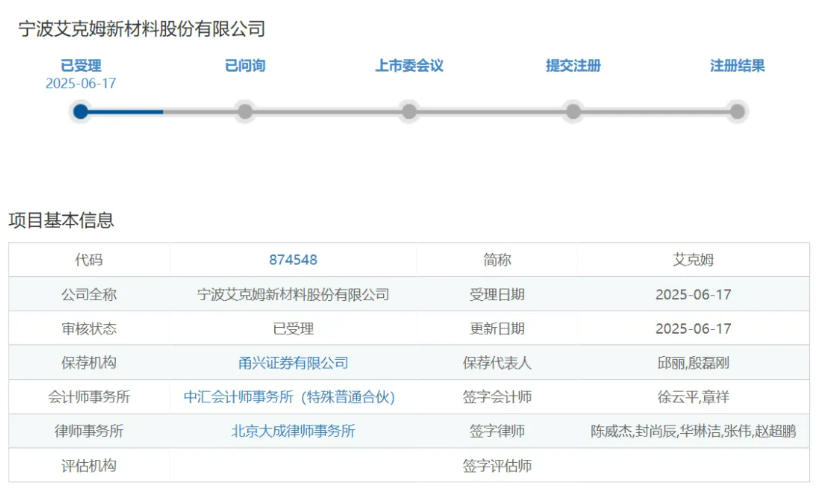Click the 提交注册 stage label
This screenshot has height=490, width=817.
573,66
